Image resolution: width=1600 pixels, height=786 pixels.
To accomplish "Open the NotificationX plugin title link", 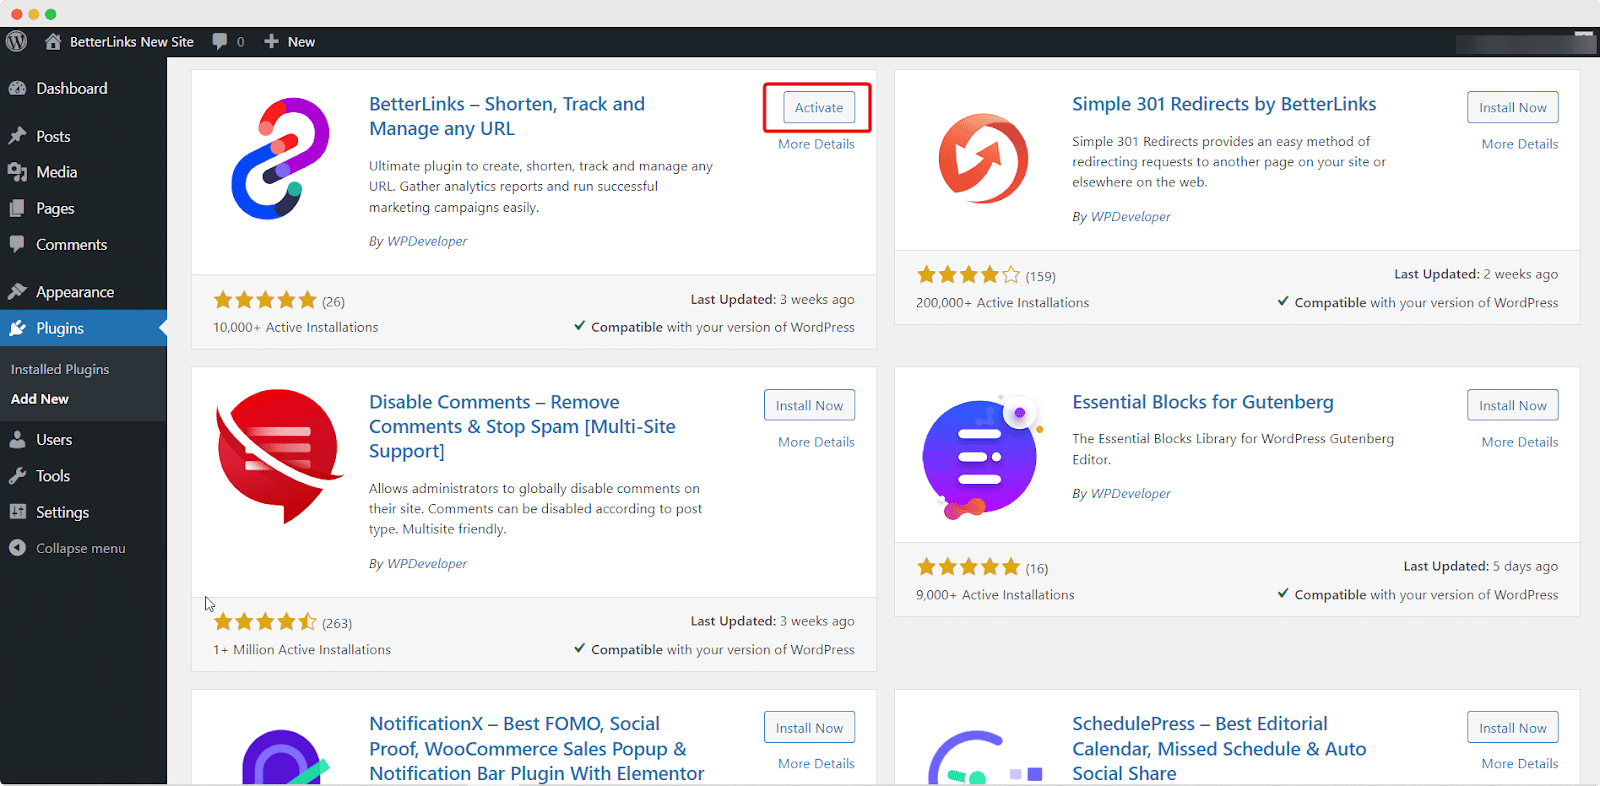I will point(536,748).
